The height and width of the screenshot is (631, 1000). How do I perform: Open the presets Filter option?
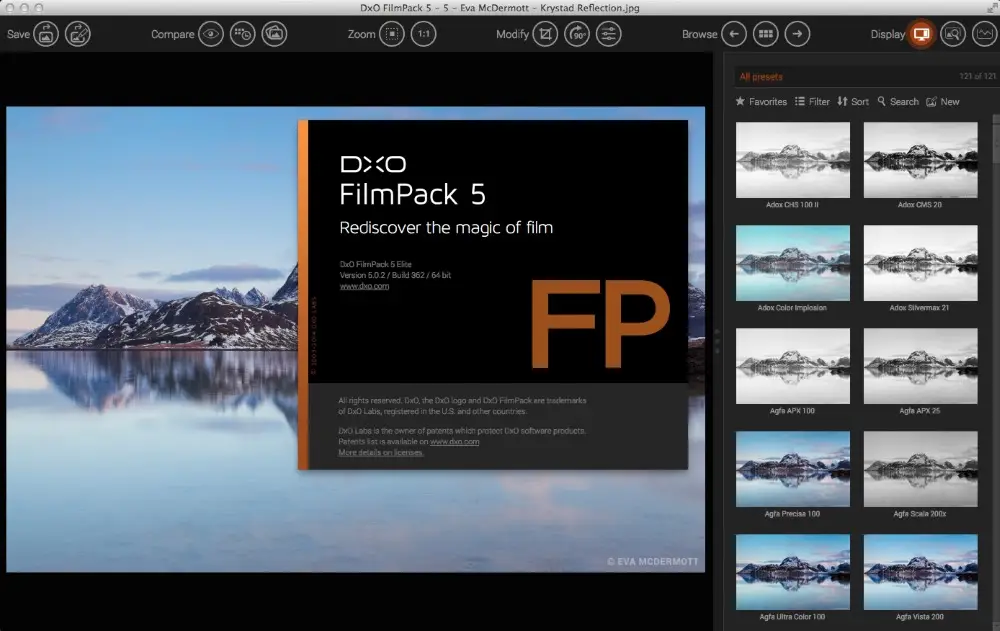(812, 101)
